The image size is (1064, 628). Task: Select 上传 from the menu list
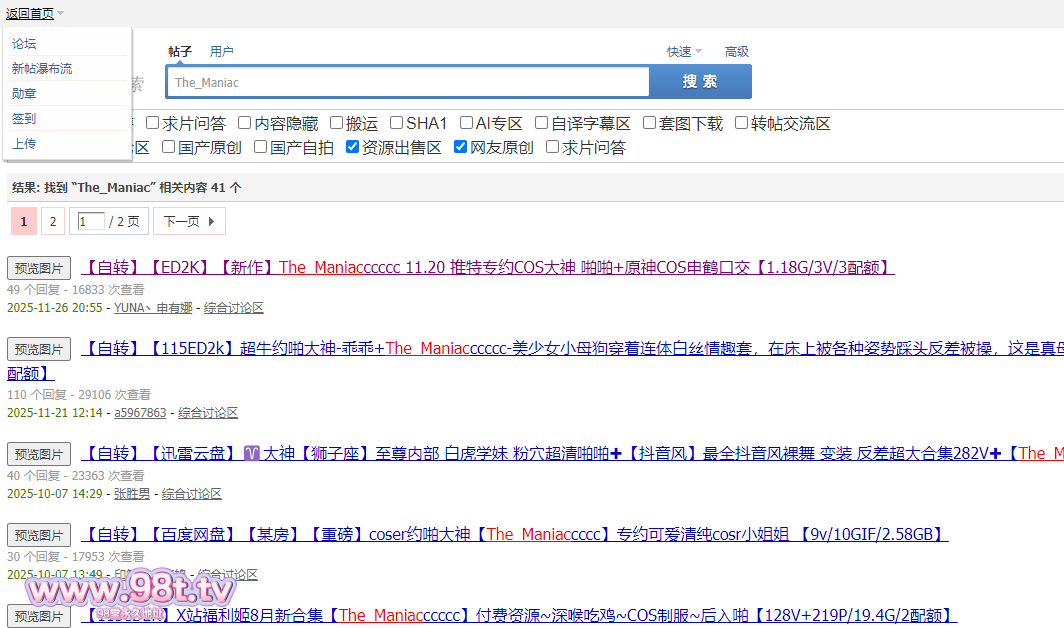coord(24,144)
